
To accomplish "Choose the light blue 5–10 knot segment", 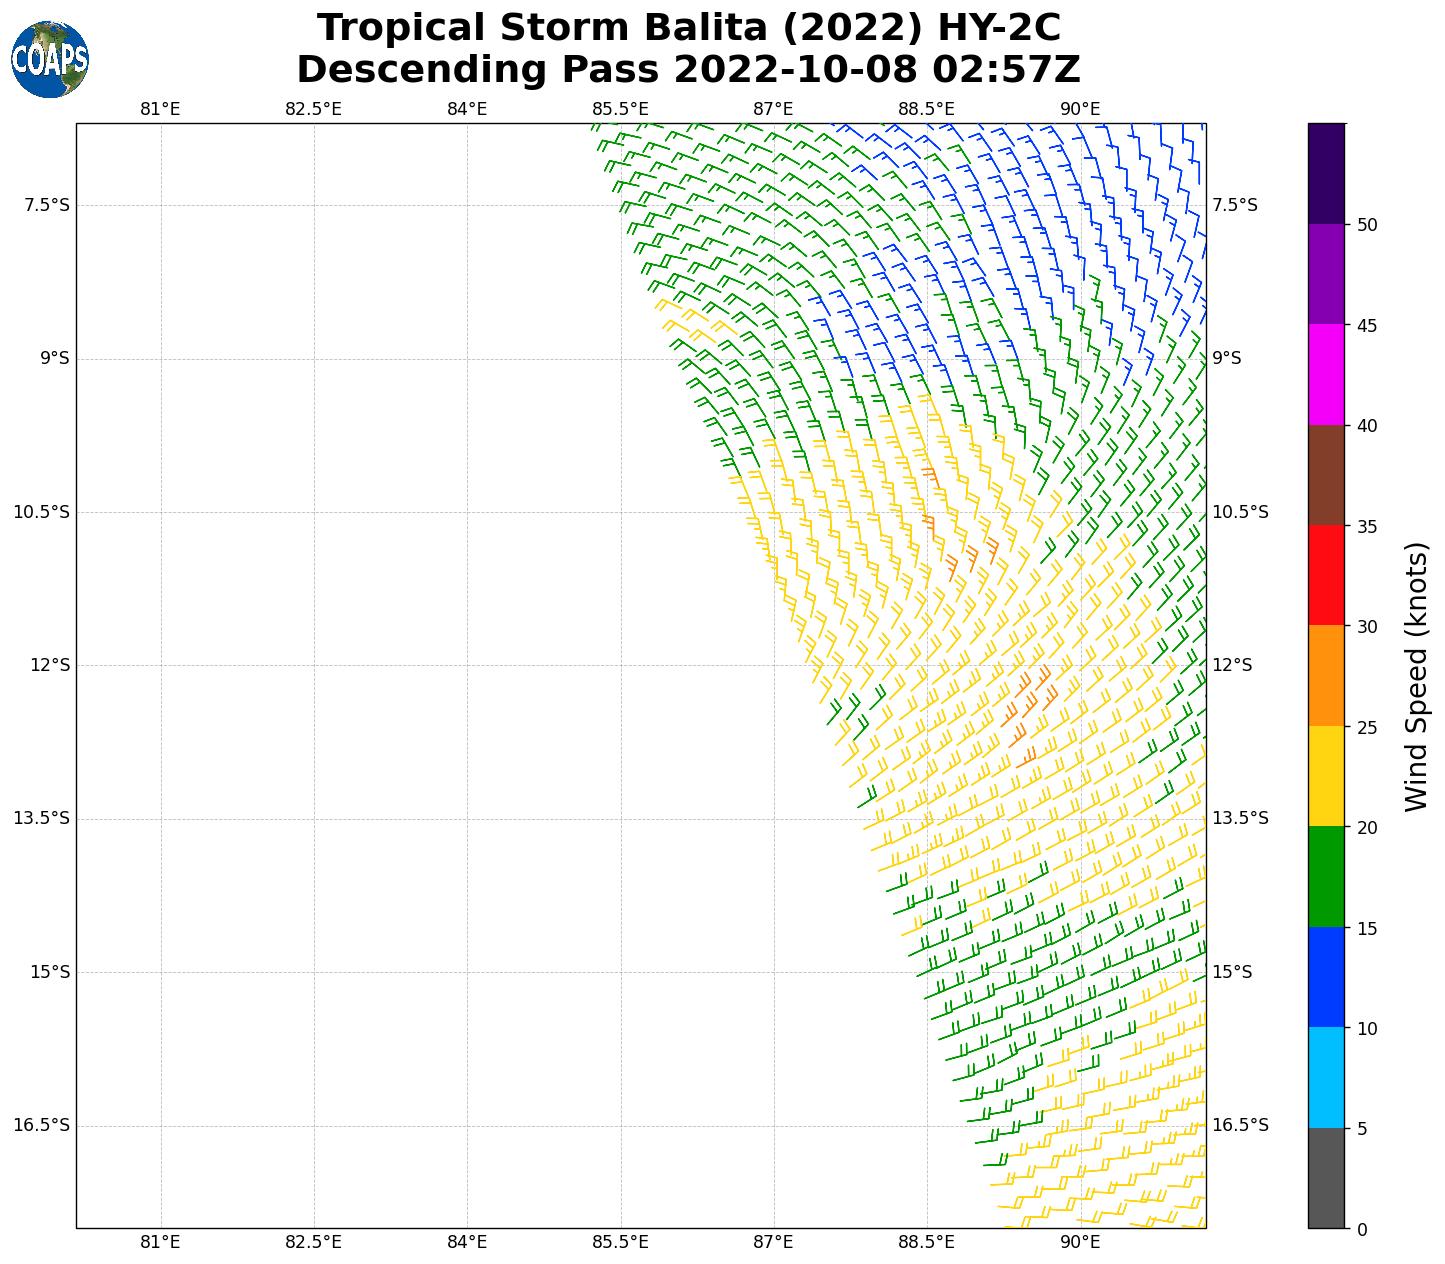I will coord(1326,1078).
